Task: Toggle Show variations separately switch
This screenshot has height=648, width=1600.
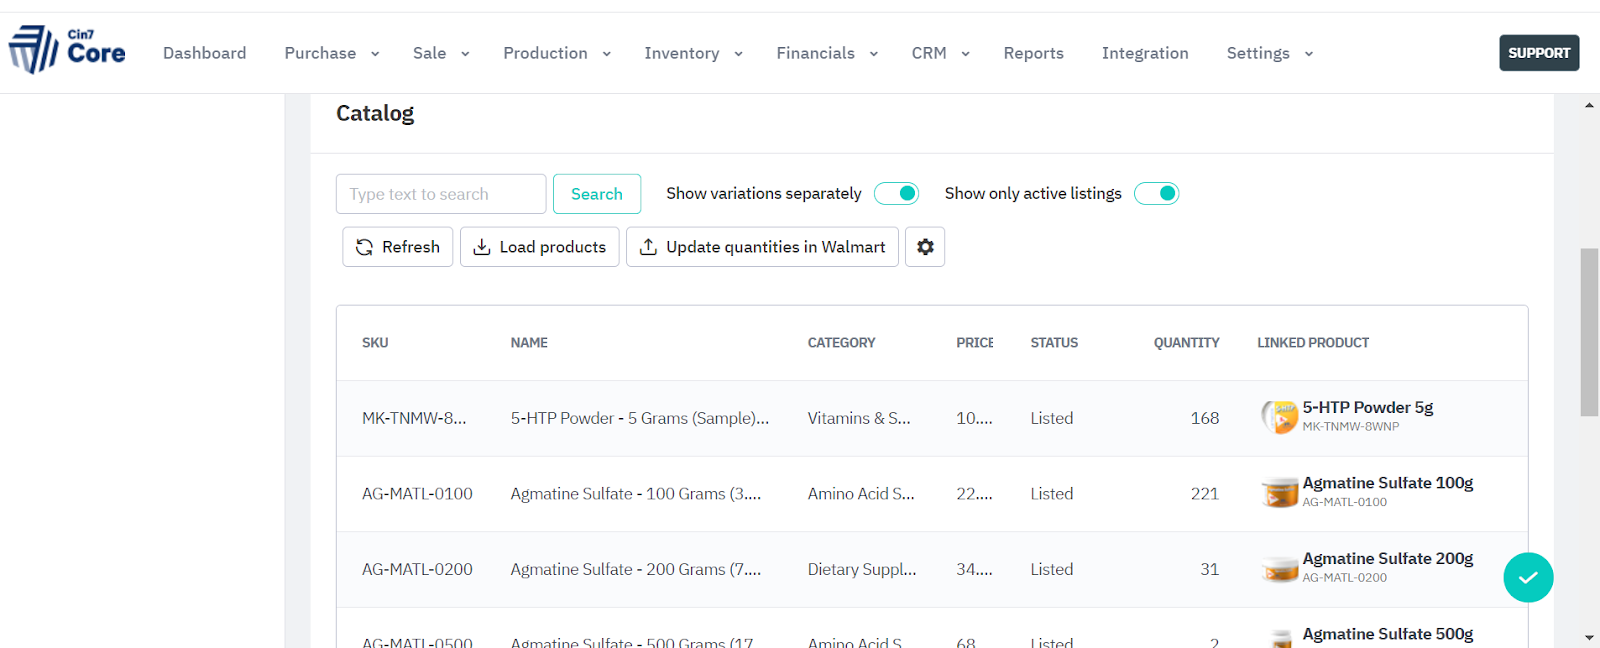Action: click(896, 193)
